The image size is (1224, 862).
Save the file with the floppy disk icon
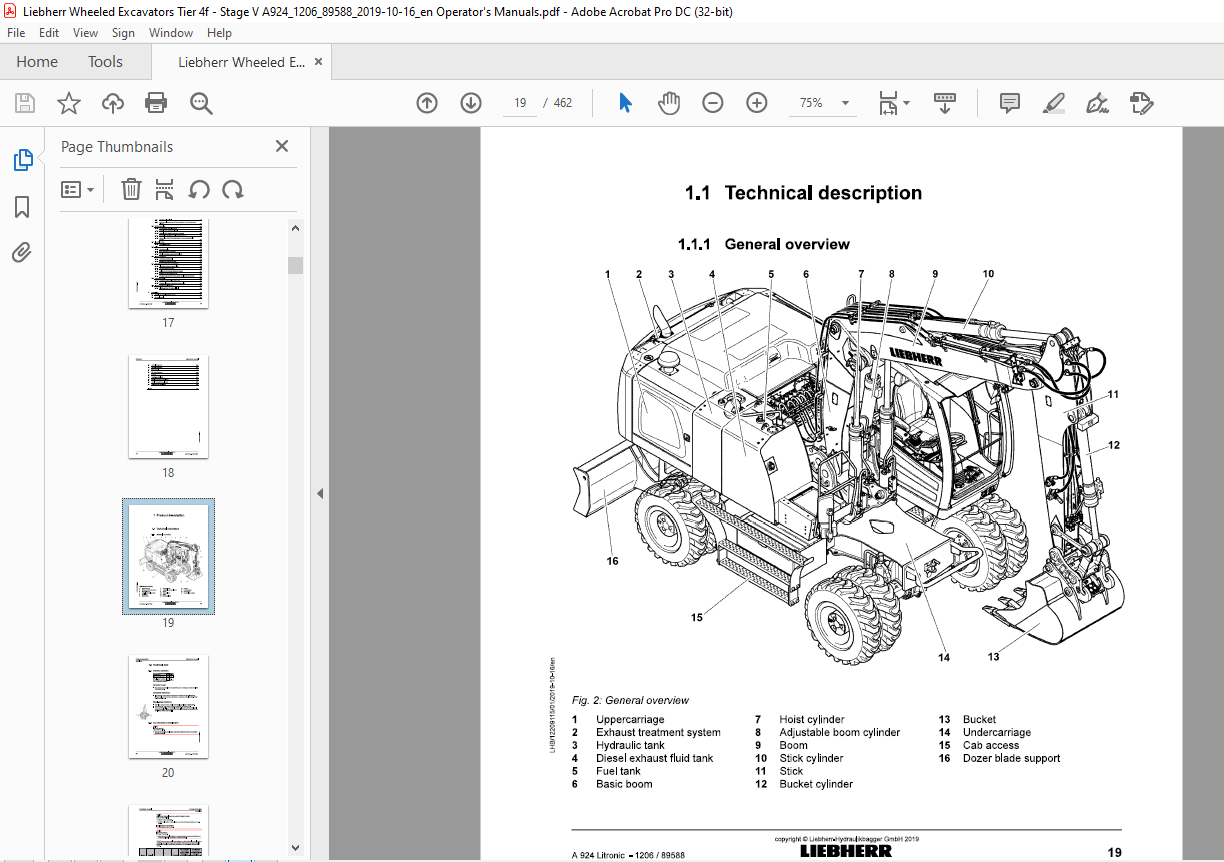coord(25,103)
